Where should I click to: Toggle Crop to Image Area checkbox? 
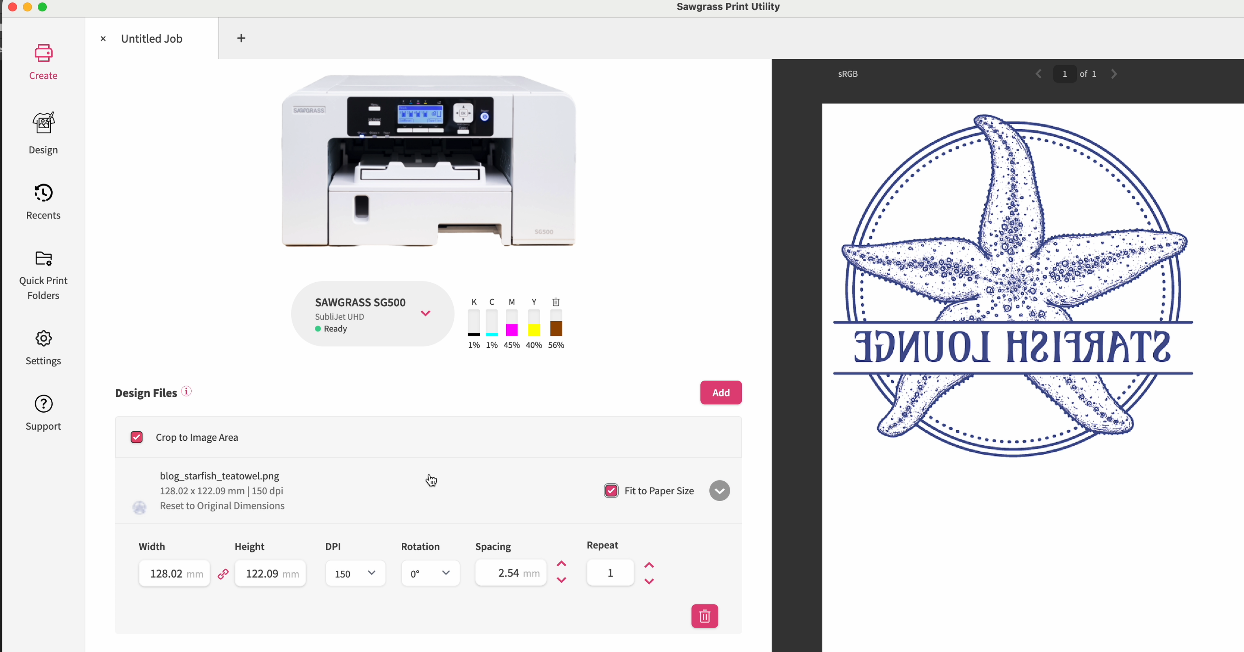[x=137, y=437]
